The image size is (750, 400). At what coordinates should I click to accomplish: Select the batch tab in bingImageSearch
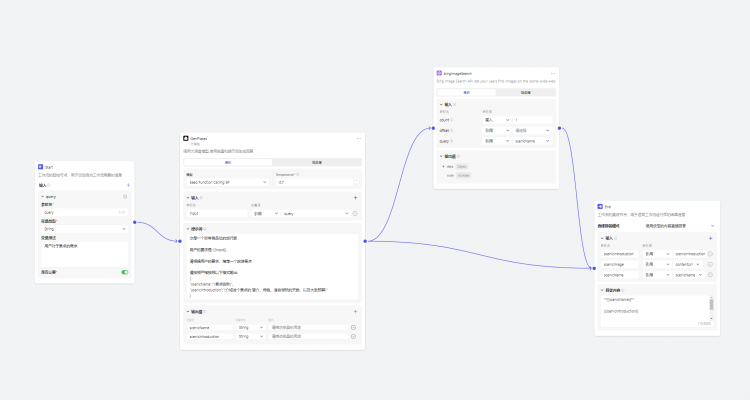pyautogui.click(x=526, y=92)
